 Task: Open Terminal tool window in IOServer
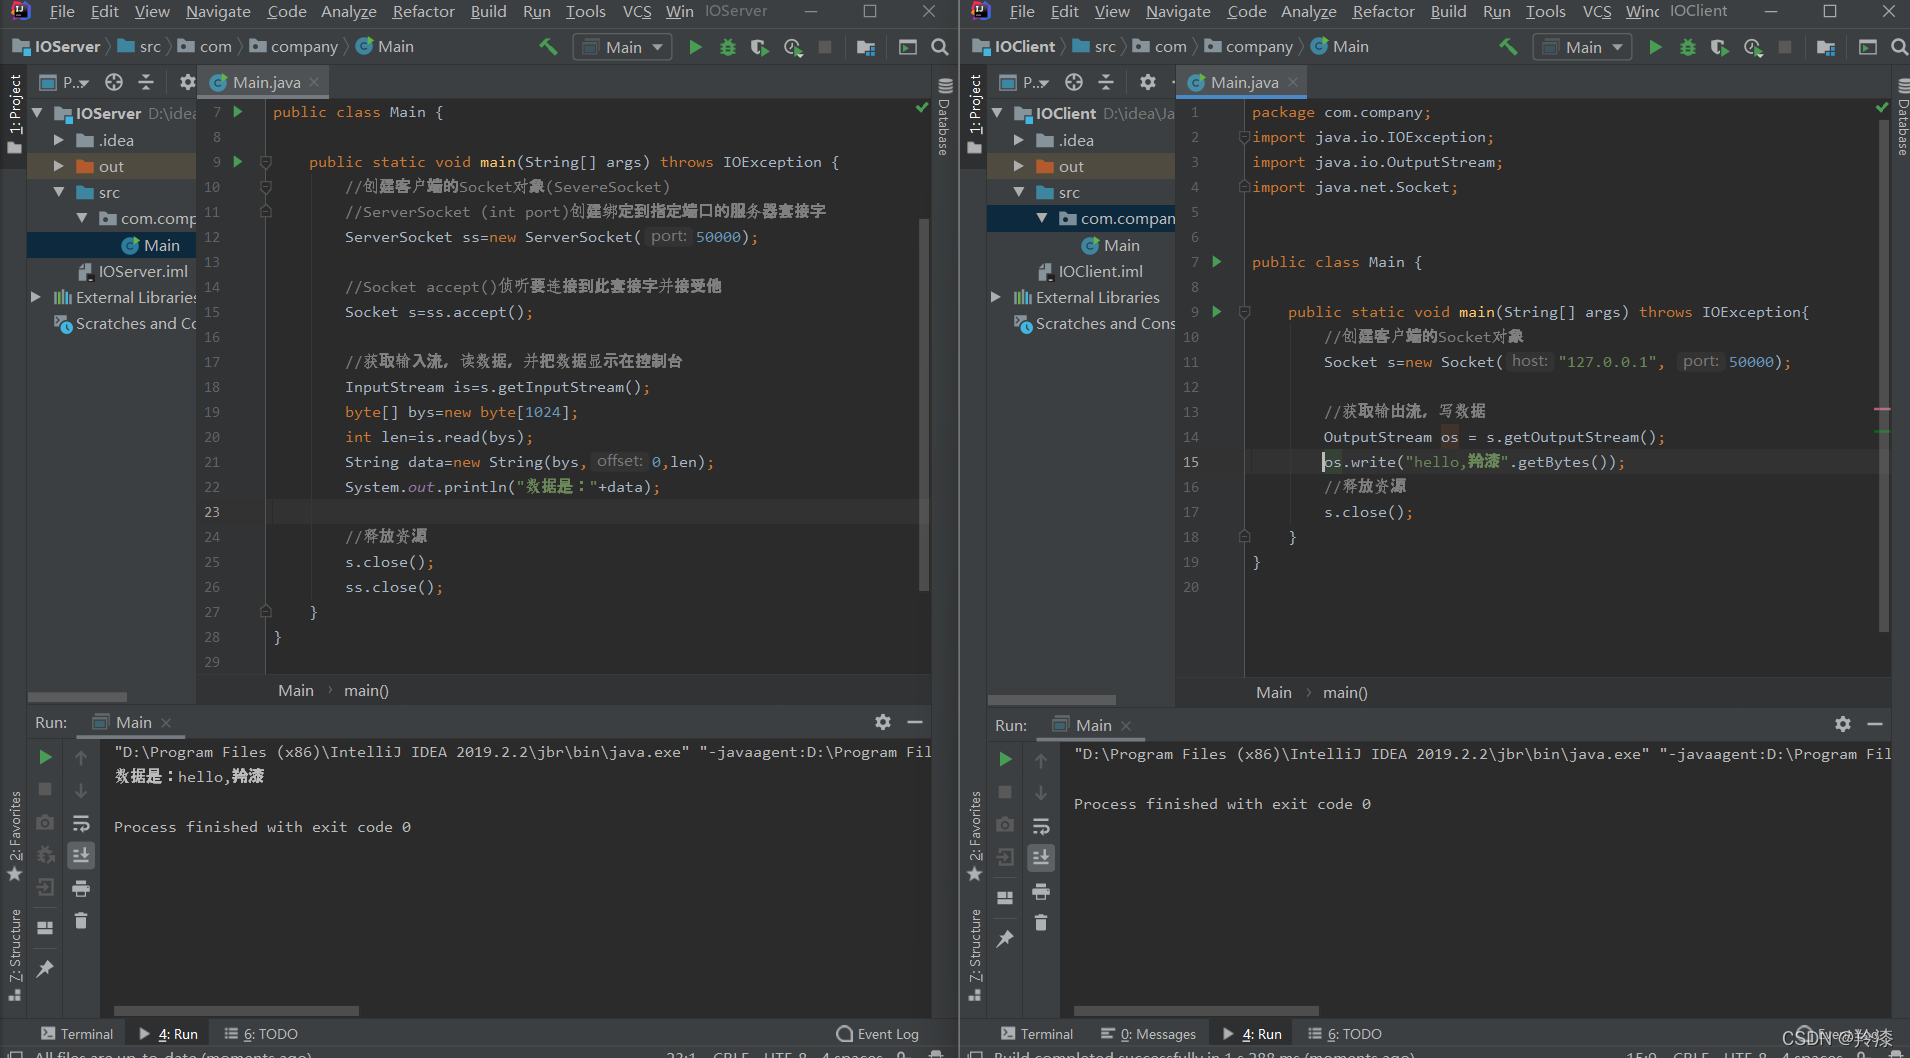click(x=77, y=1034)
